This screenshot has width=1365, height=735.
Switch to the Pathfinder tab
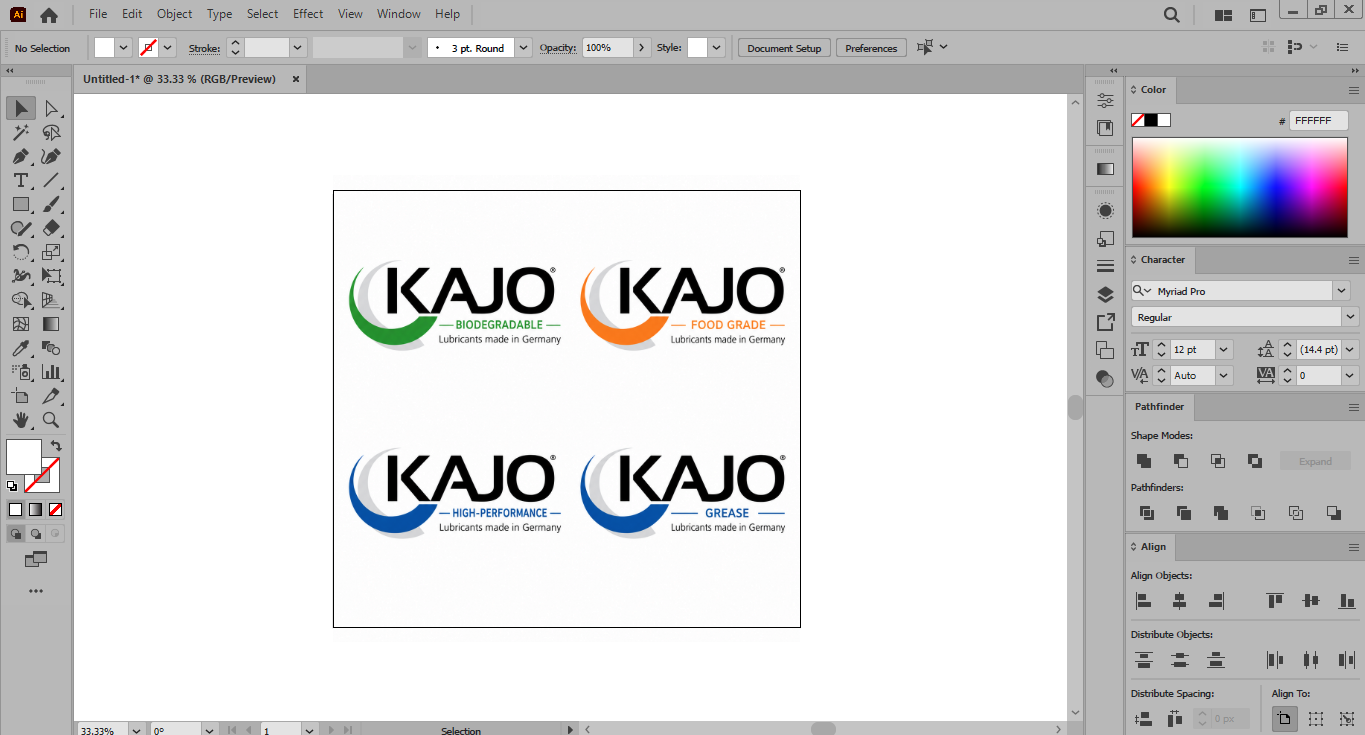pos(1159,407)
